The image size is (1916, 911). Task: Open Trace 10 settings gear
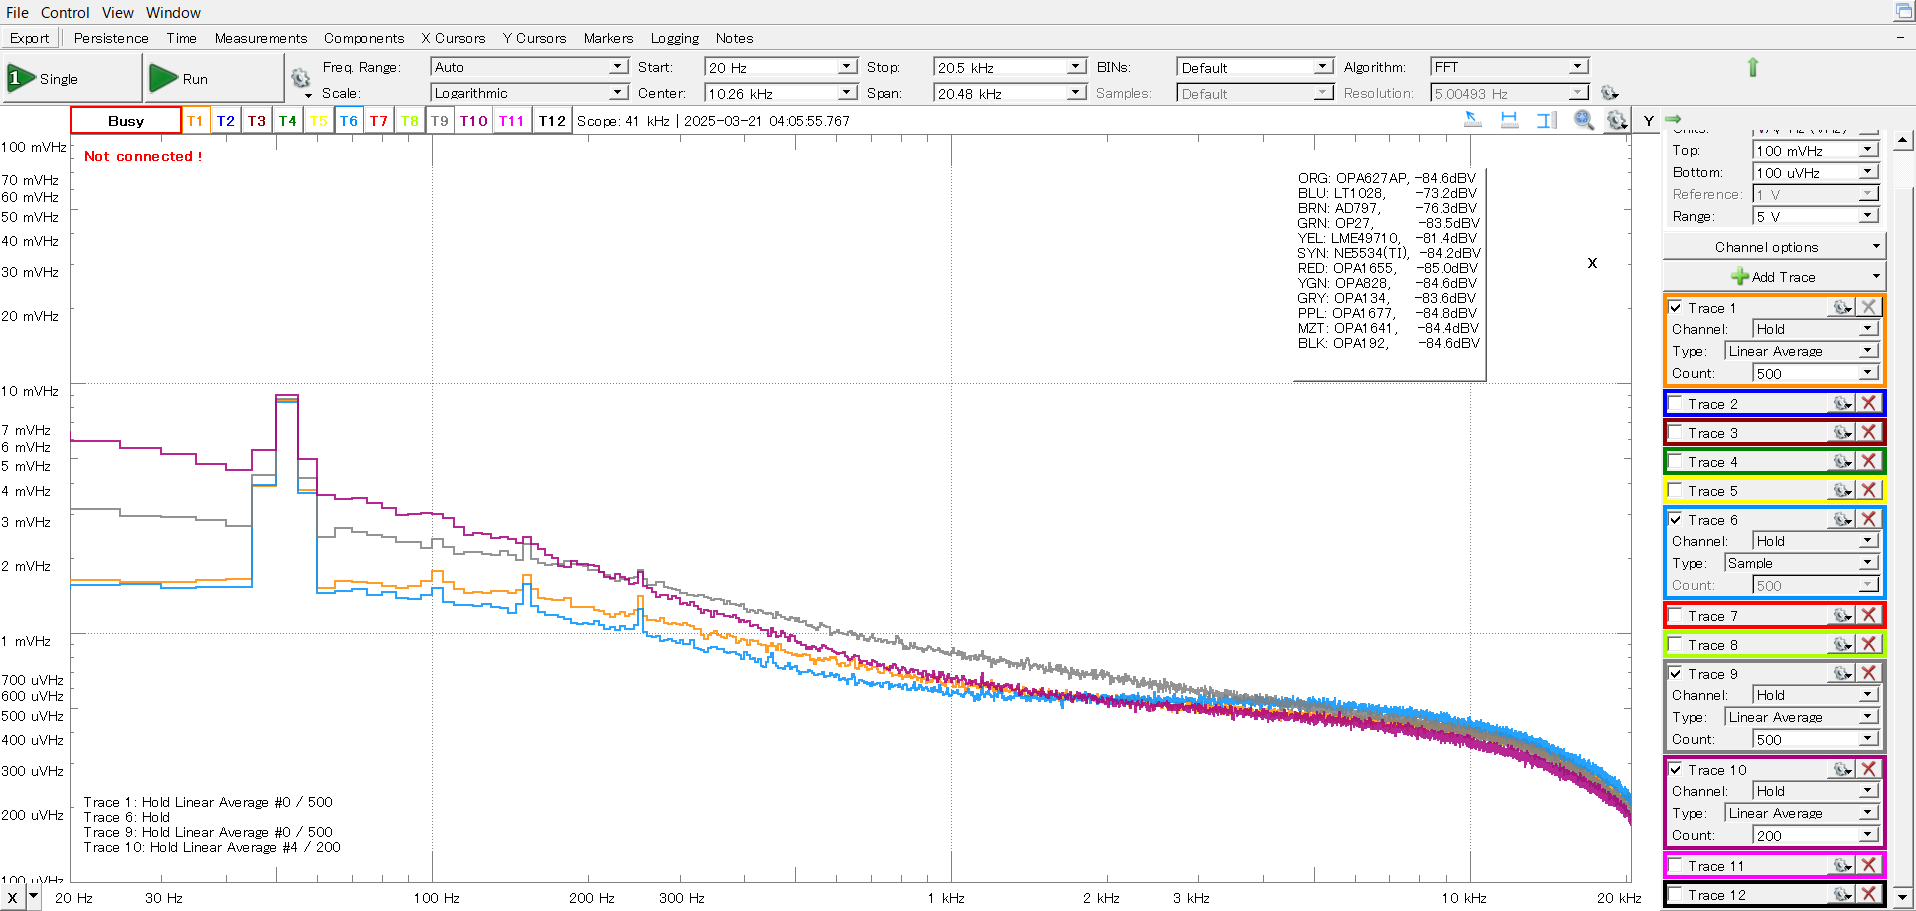(x=1842, y=769)
